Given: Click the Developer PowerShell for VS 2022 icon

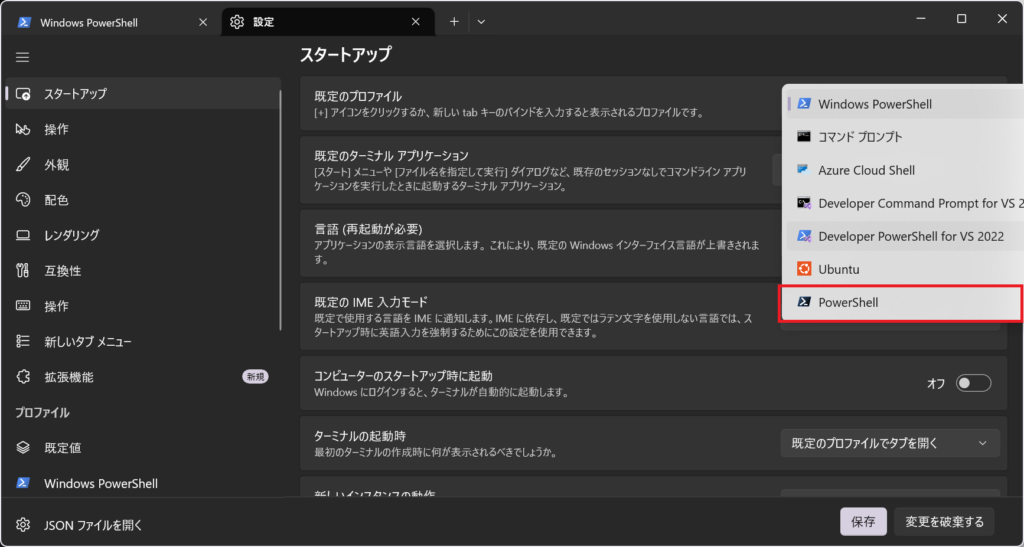Looking at the screenshot, I should (804, 236).
